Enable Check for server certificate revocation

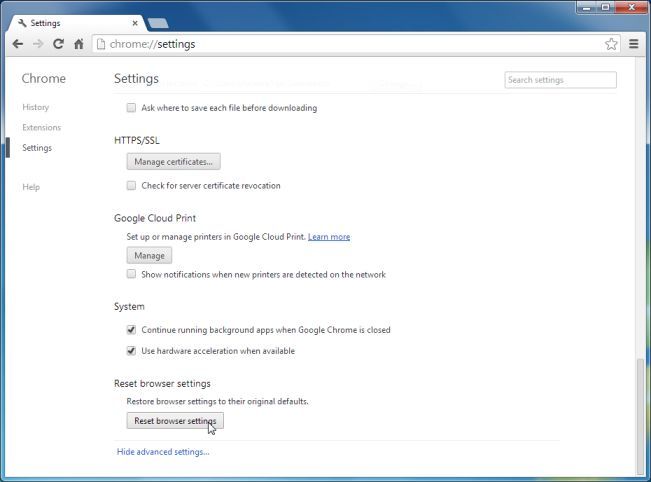pyautogui.click(x=131, y=186)
